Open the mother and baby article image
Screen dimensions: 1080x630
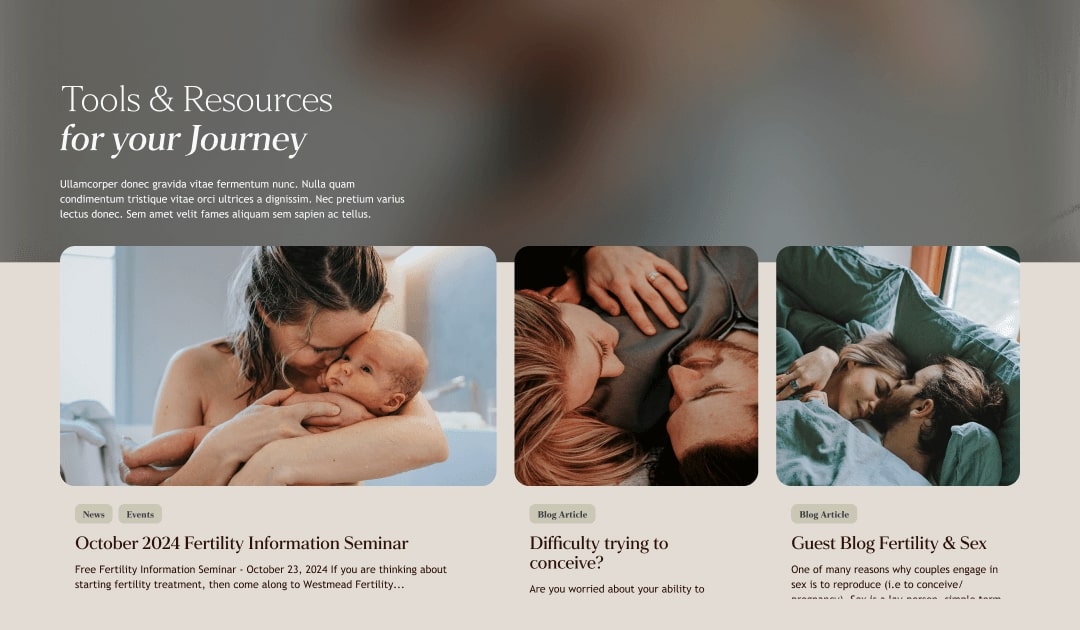pos(278,366)
